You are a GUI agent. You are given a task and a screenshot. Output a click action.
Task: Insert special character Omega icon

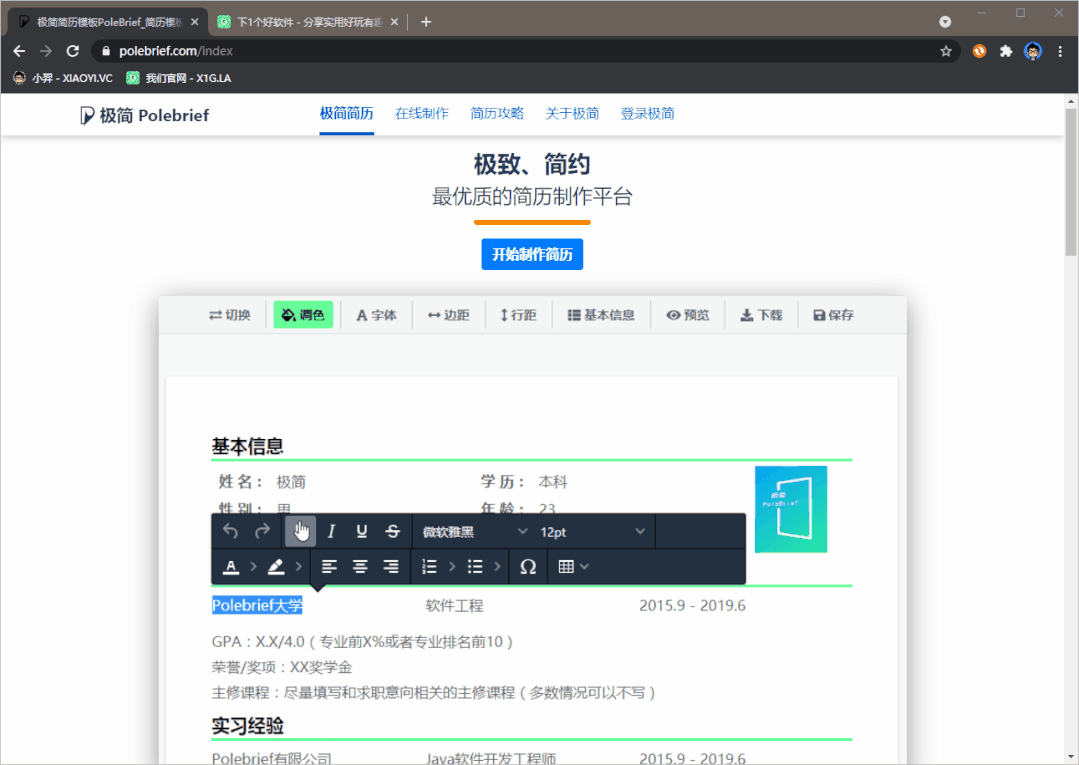point(528,567)
